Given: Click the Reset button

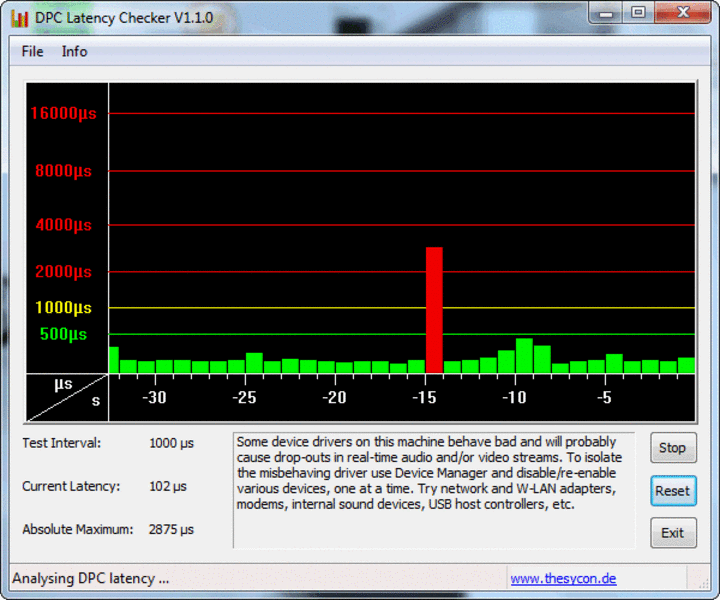Looking at the screenshot, I should pos(673,491).
